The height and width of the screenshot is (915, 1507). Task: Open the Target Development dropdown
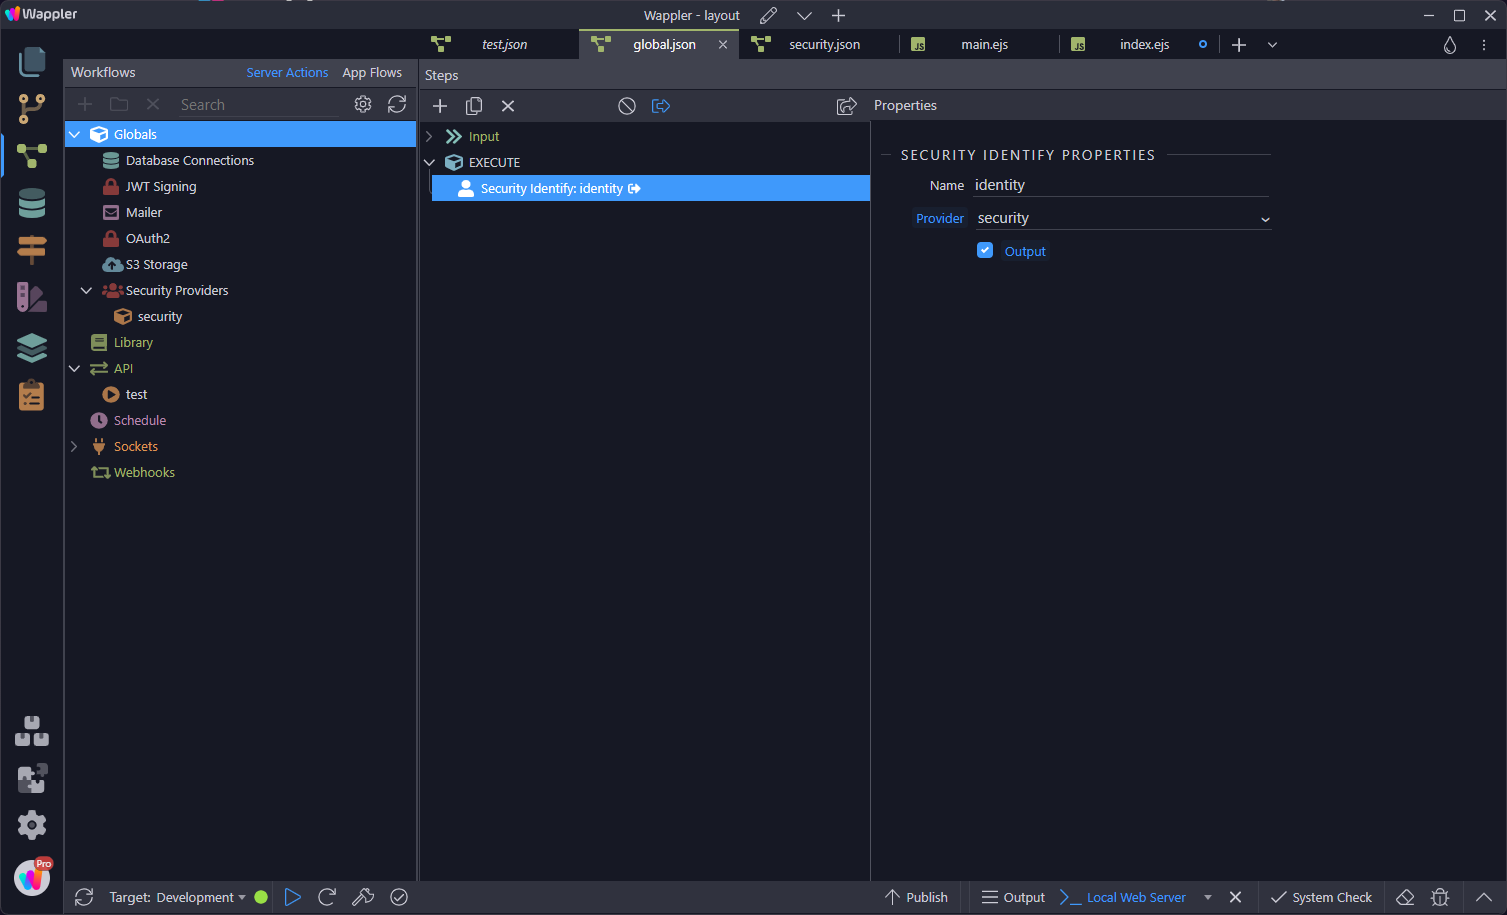click(x=177, y=897)
